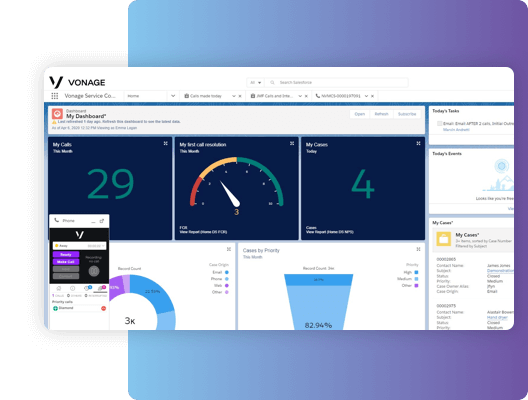Open the Away status dropdown
This screenshot has height=400, width=528.
[x=79, y=246]
